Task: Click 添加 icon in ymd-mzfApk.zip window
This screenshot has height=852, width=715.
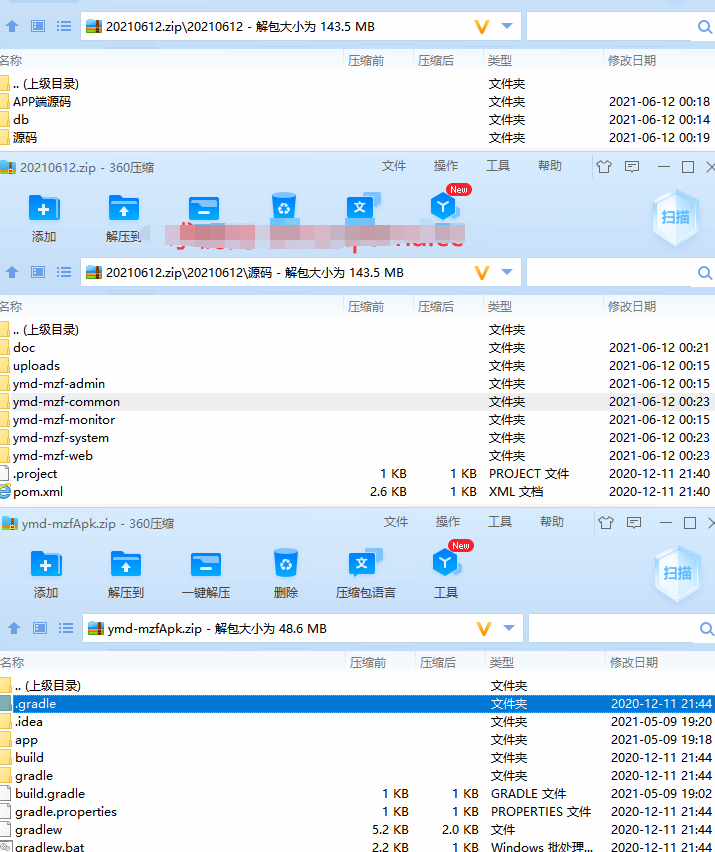Action: point(46,565)
